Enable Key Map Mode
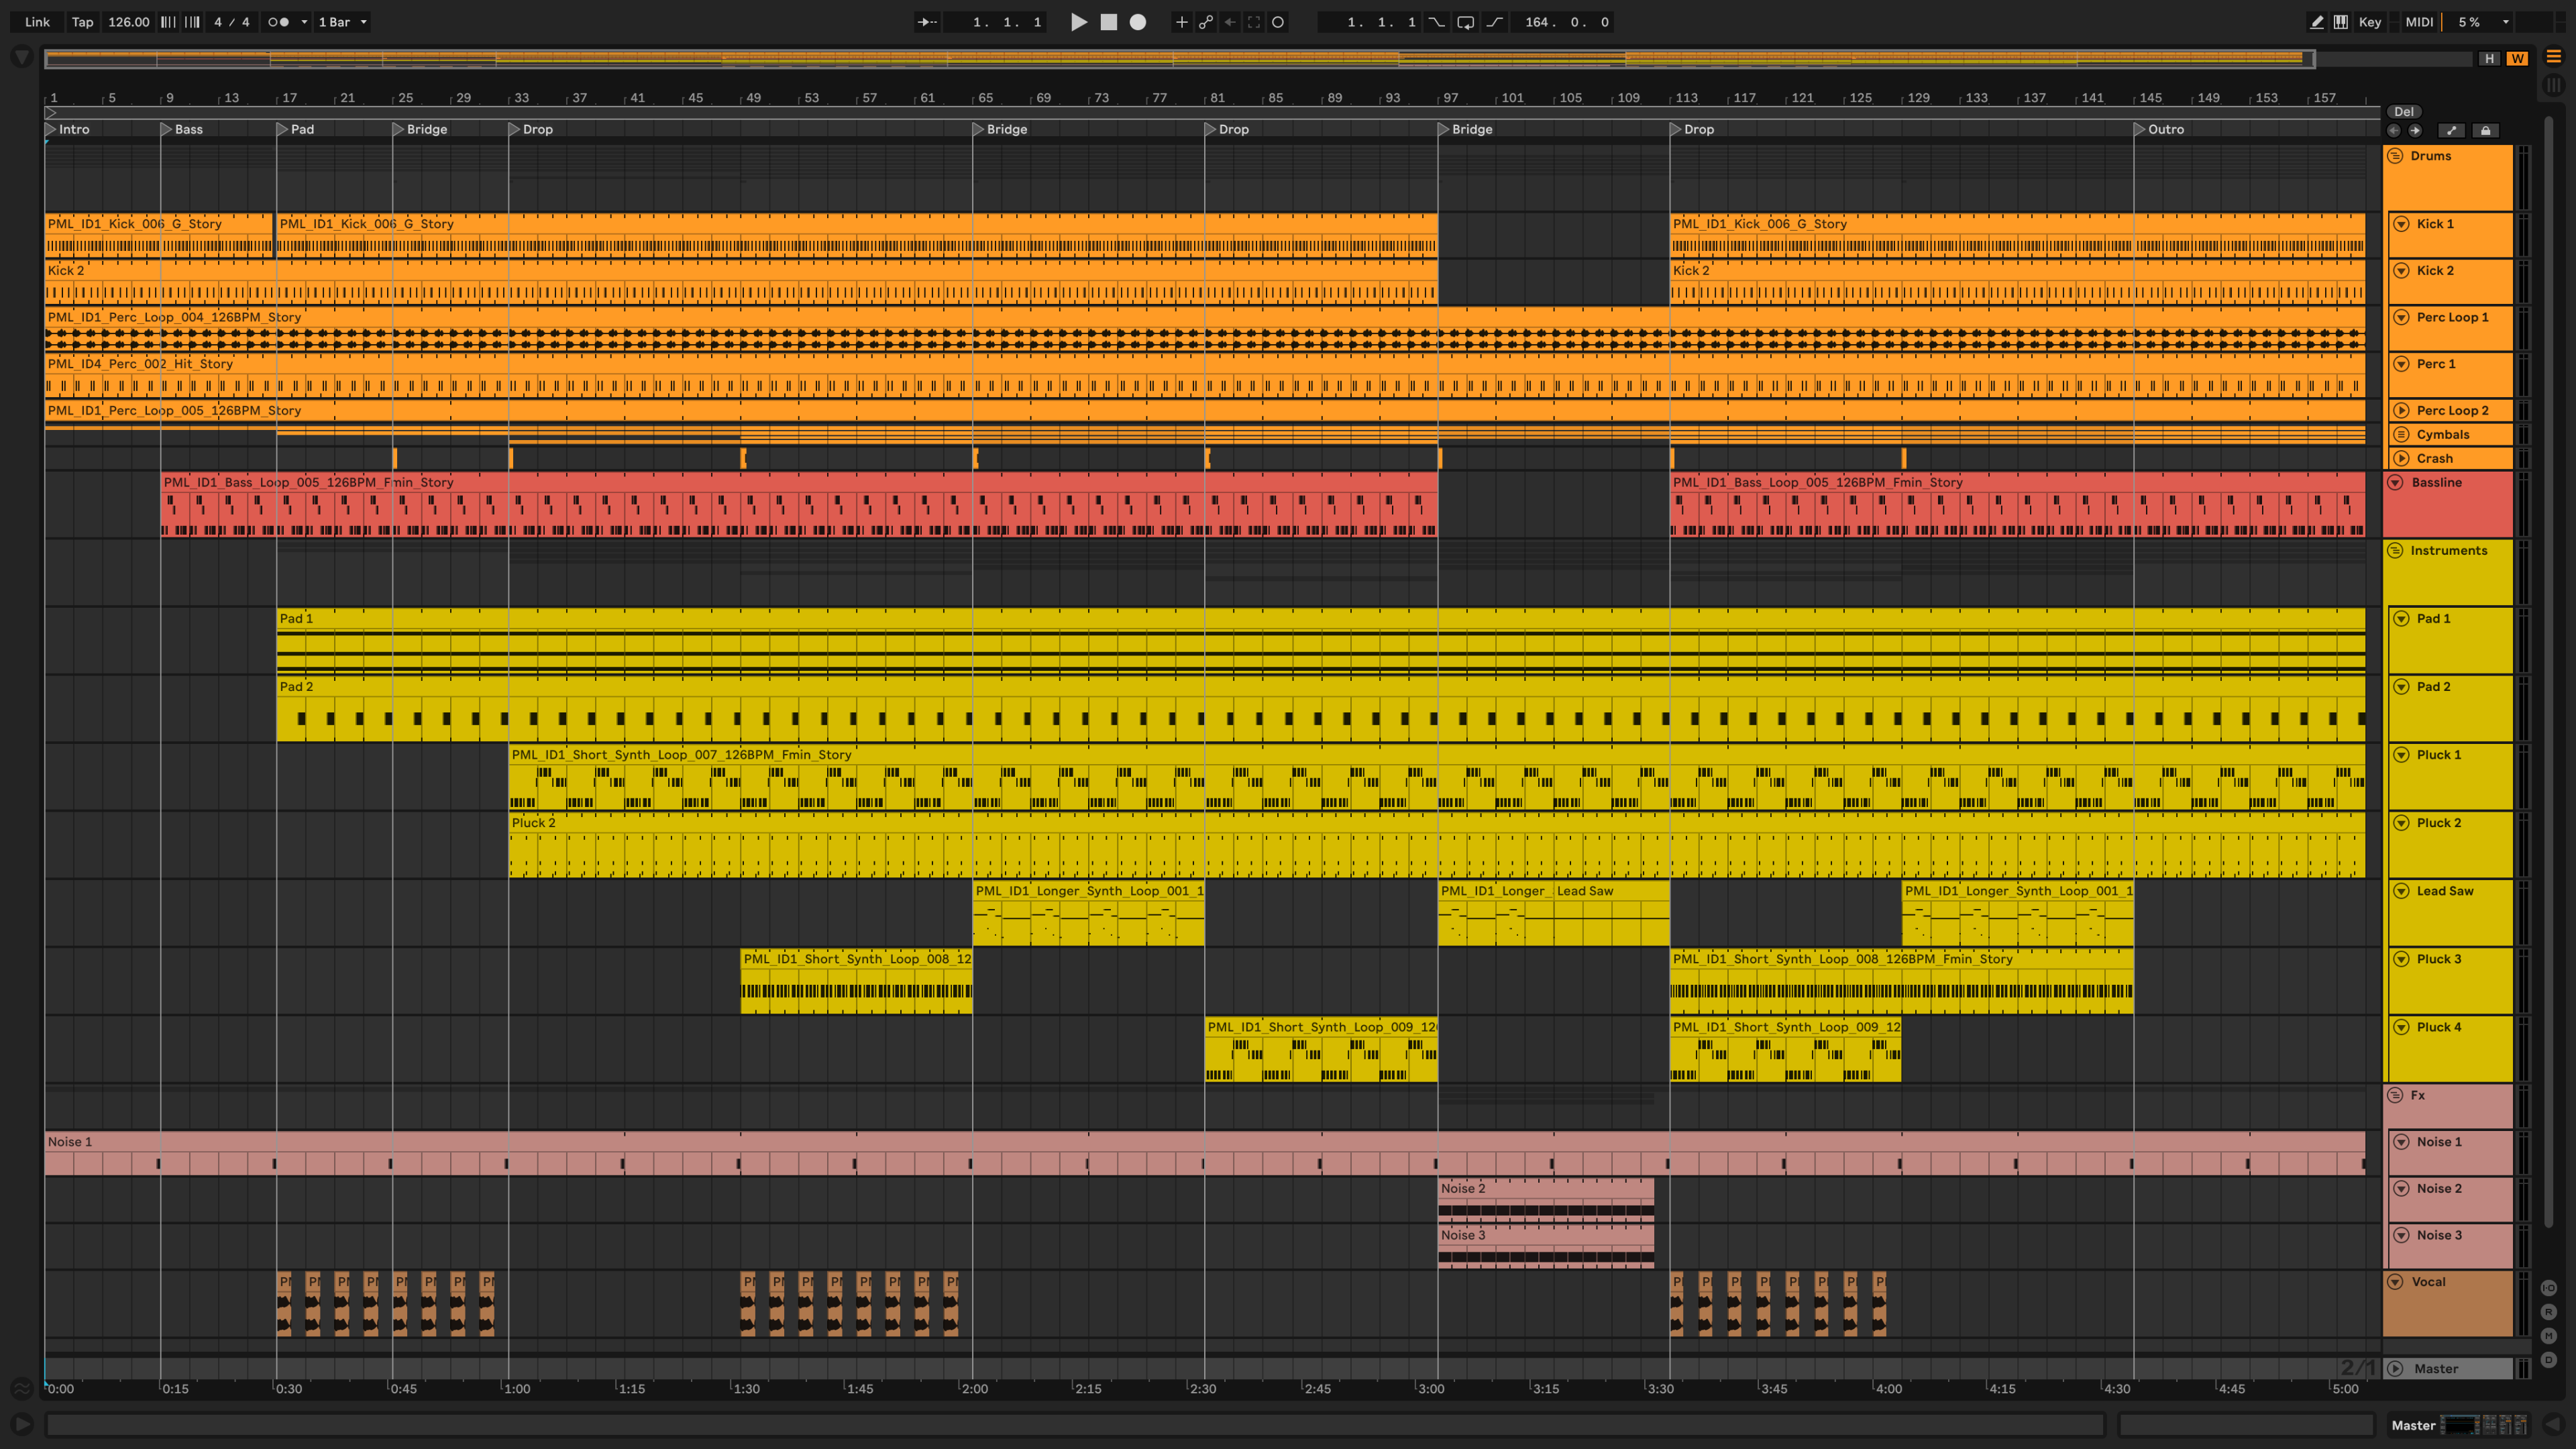2576x1449 pixels. point(2370,22)
